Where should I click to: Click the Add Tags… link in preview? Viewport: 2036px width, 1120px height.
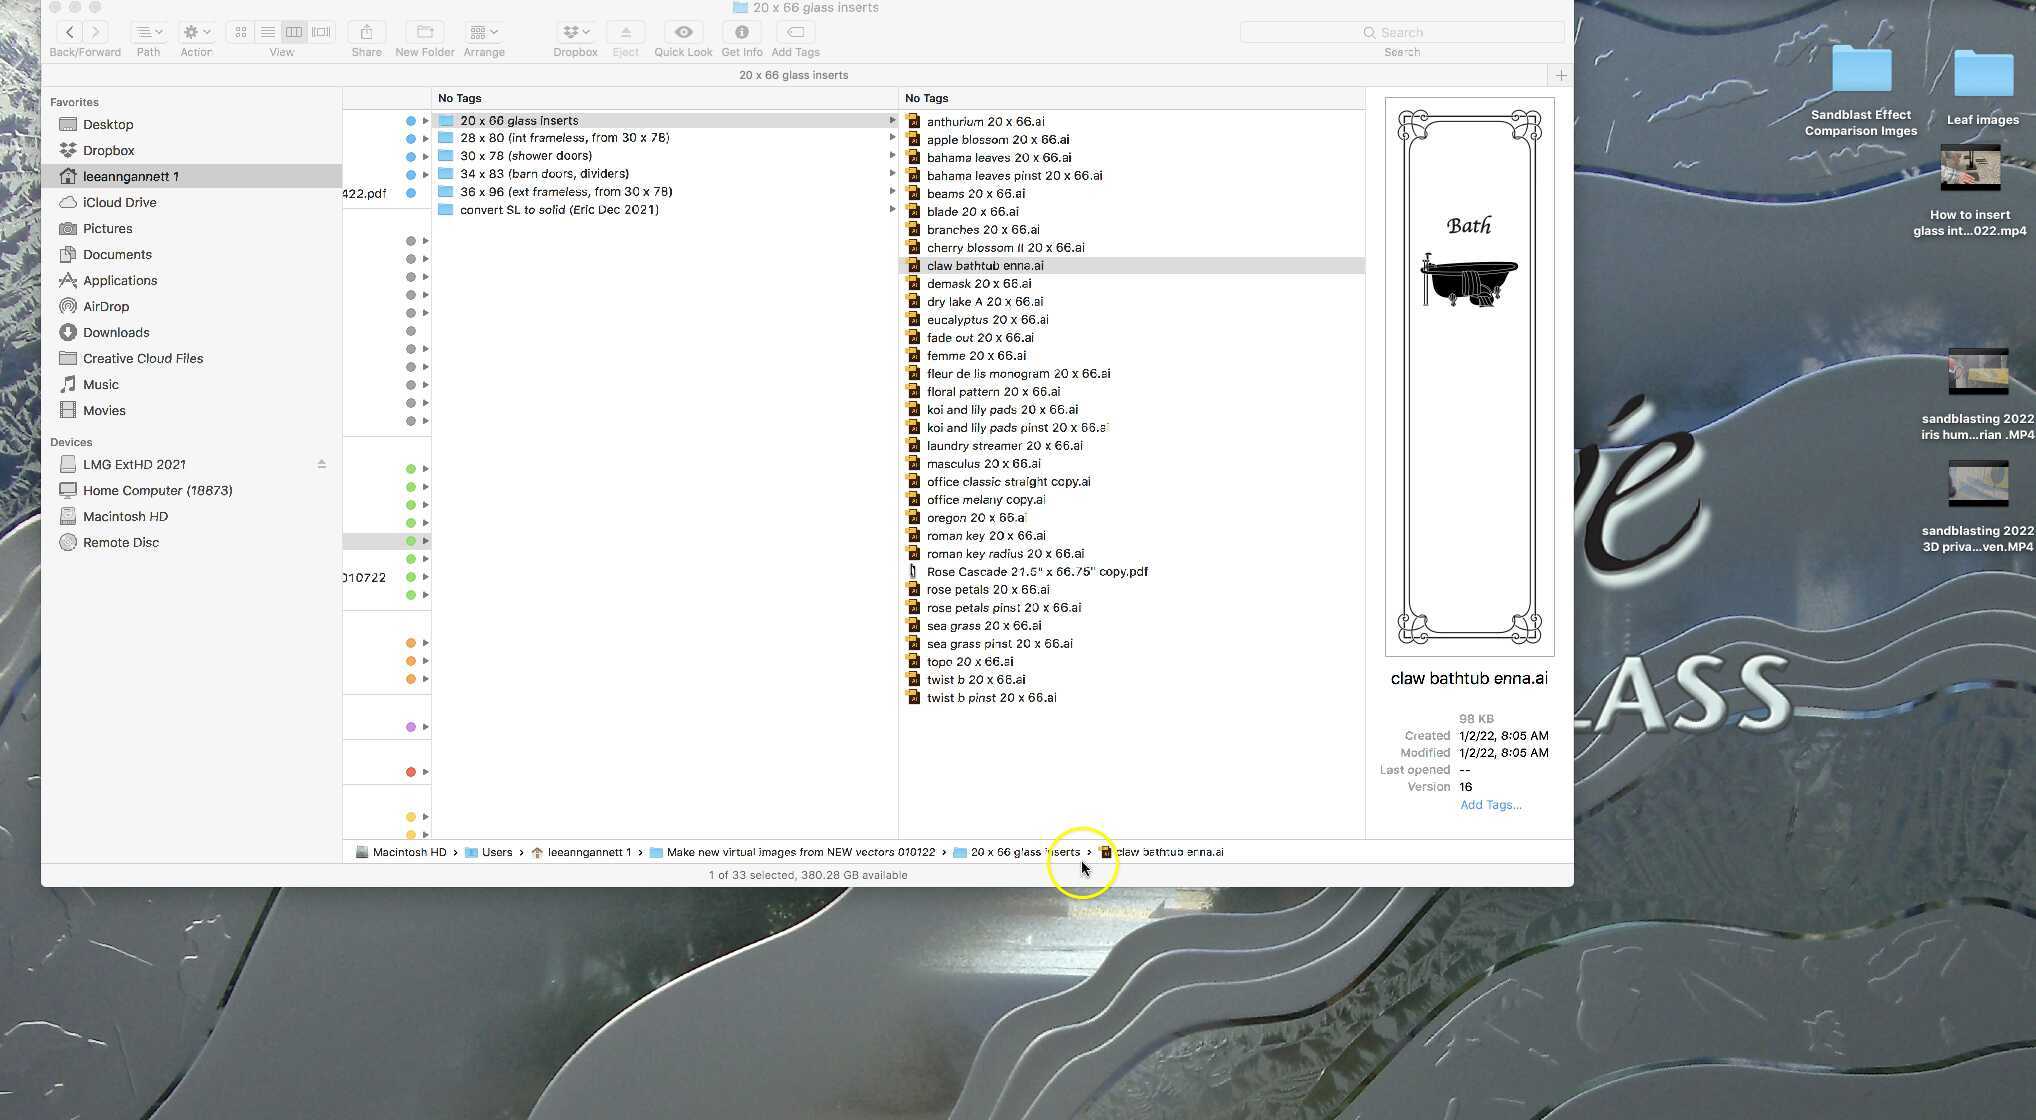pyautogui.click(x=1490, y=805)
